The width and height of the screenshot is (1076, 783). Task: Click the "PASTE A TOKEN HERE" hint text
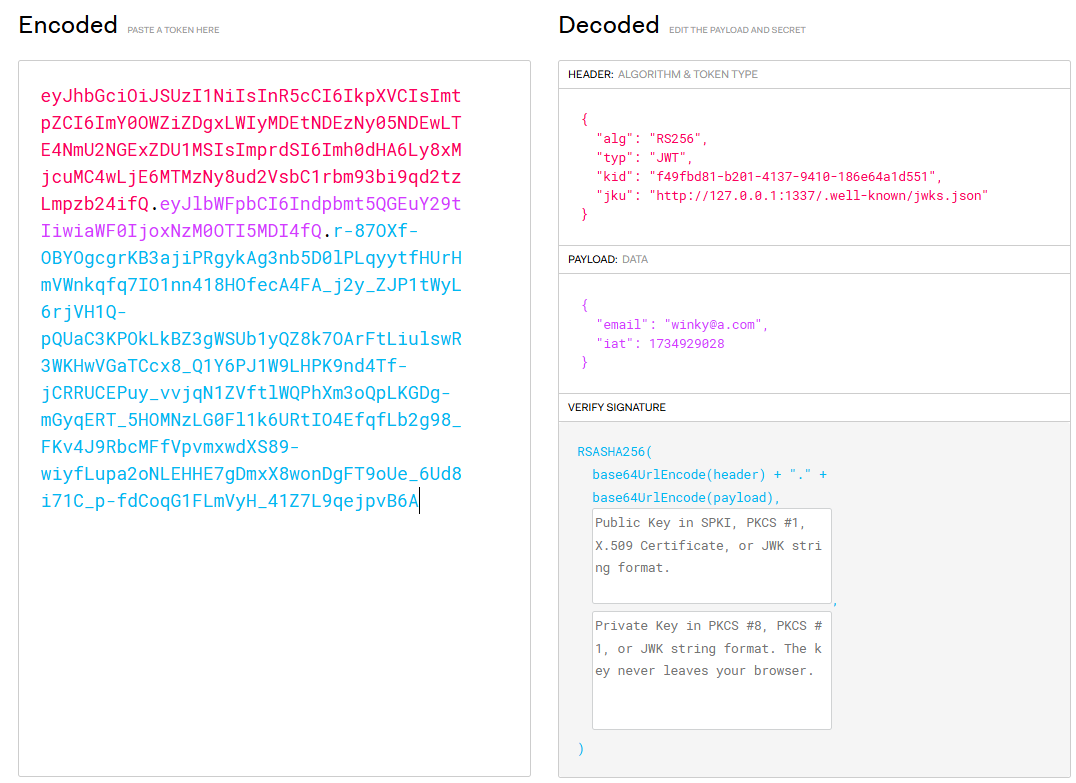(x=173, y=30)
